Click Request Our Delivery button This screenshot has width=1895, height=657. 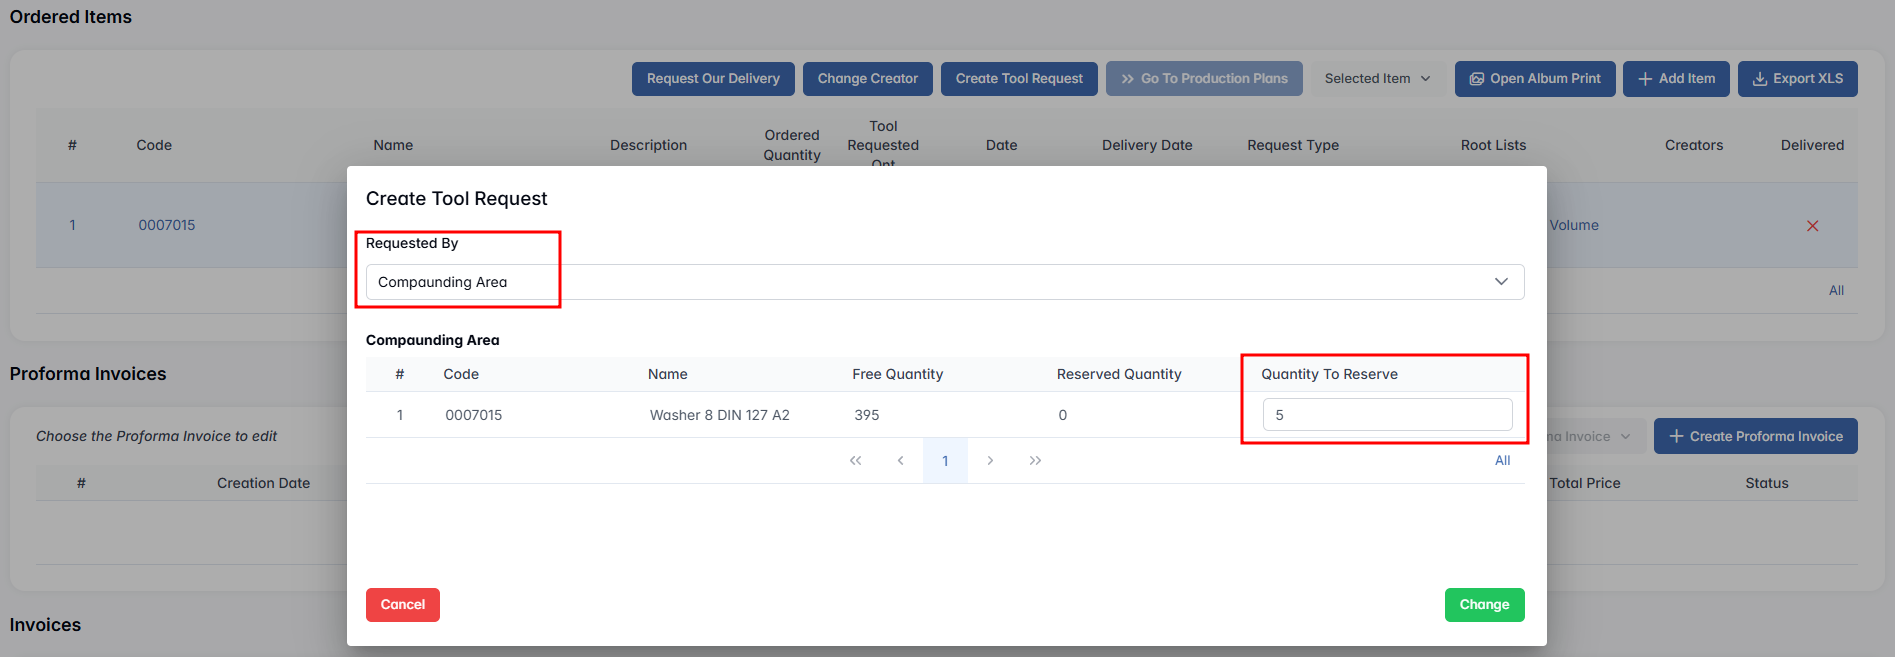pyautogui.click(x=713, y=79)
